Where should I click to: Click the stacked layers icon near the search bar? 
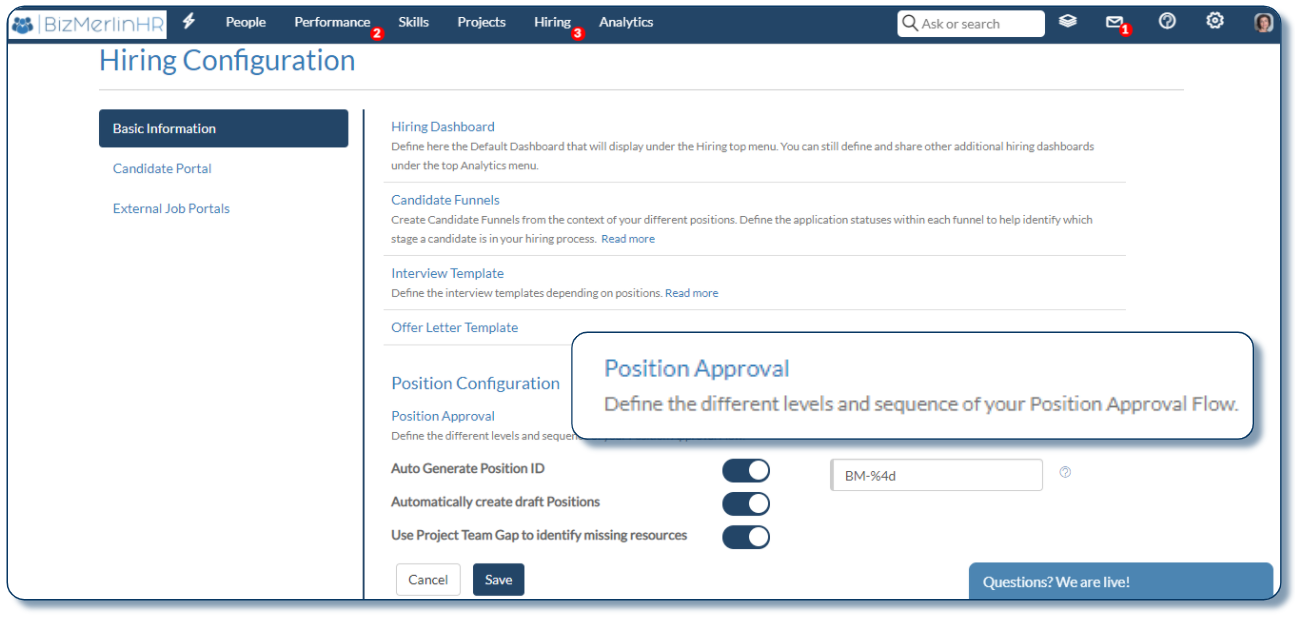pyautogui.click(x=1068, y=20)
